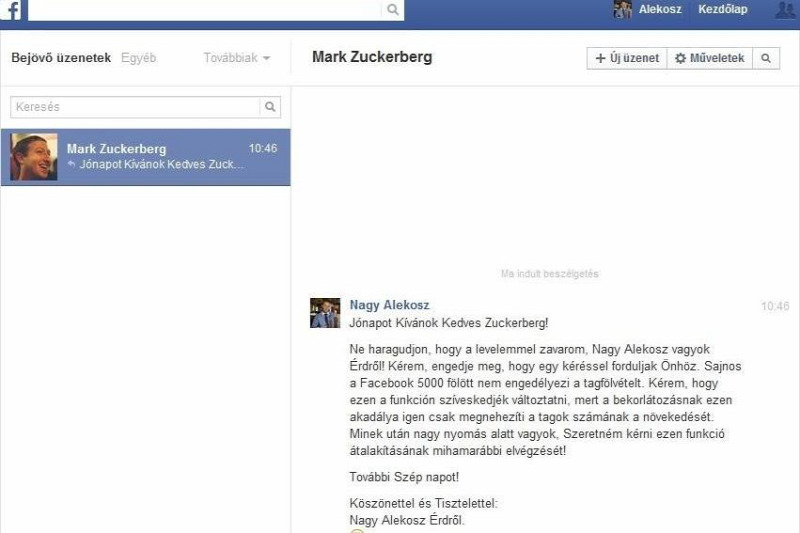Open Mark Zuckerberg conversation in list

click(145, 157)
